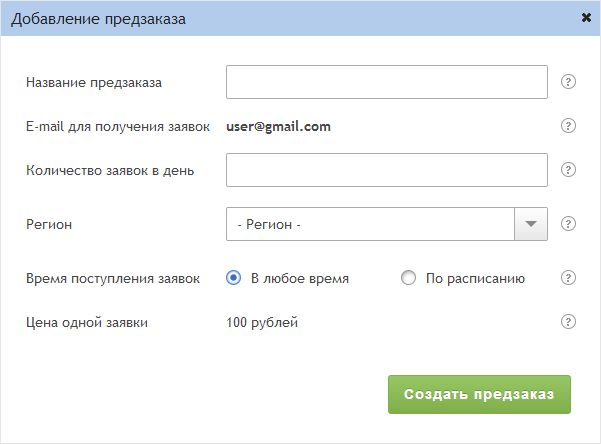Image resolution: width=601 pixels, height=444 pixels.
Task: Click the user@gmail.com email address
Action: (x=278, y=126)
